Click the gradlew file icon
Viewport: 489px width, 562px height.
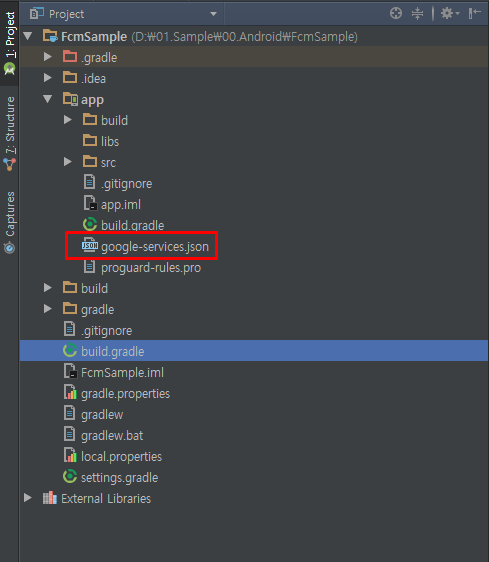(x=69, y=413)
